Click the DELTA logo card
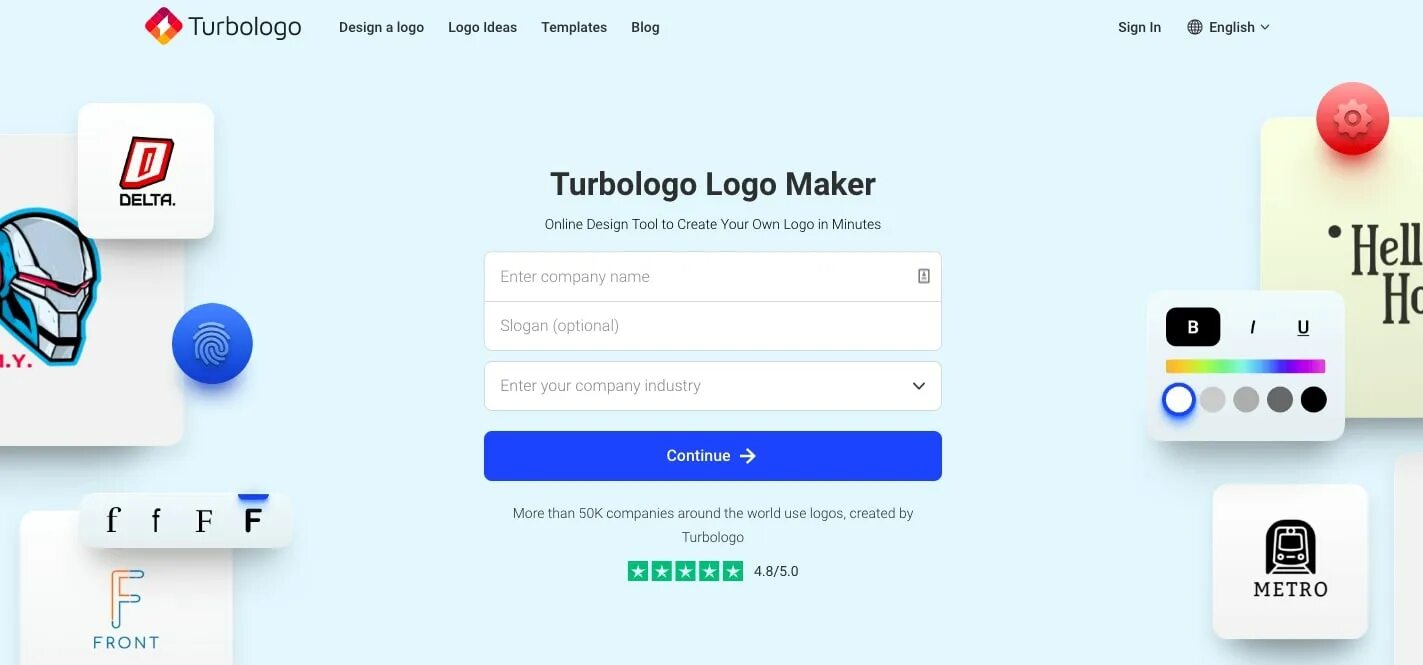1423x665 pixels. (146, 171)
